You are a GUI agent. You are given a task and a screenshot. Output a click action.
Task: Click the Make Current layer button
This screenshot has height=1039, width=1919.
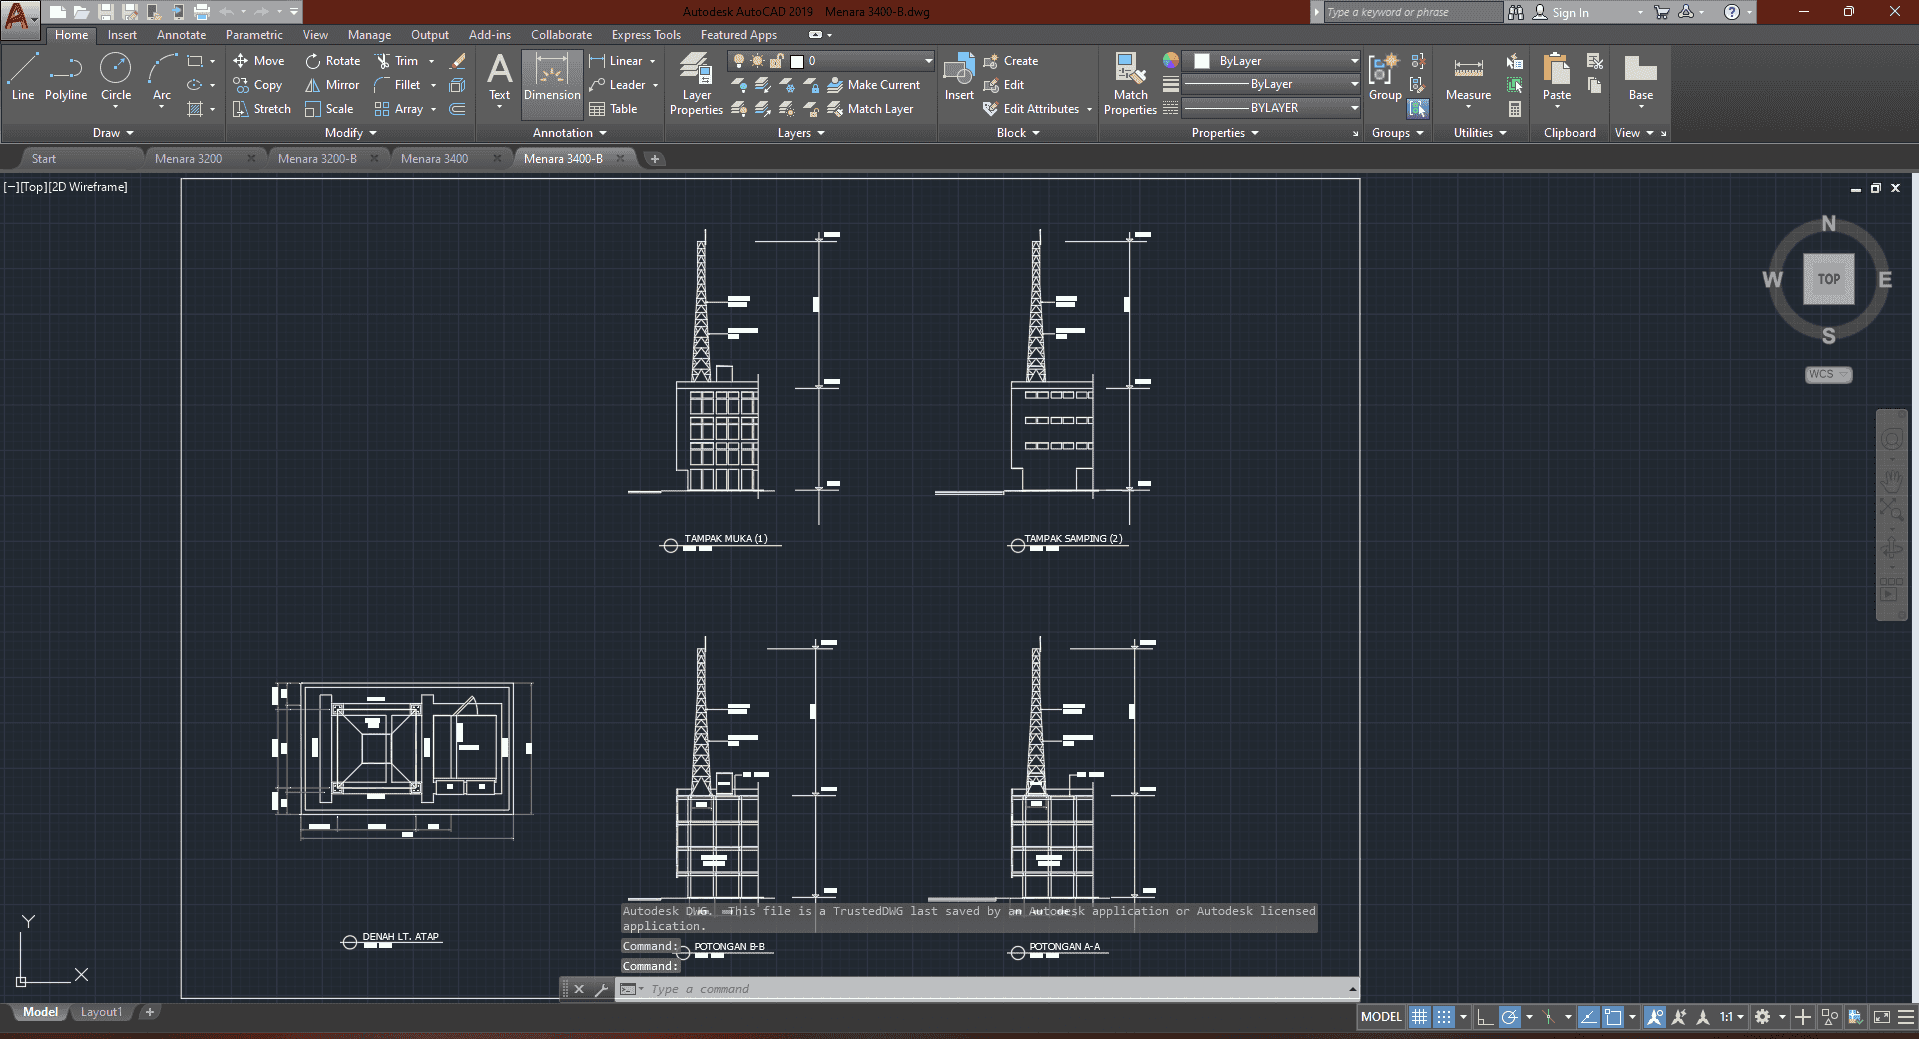pyautogui.click(x=873, y=85)
